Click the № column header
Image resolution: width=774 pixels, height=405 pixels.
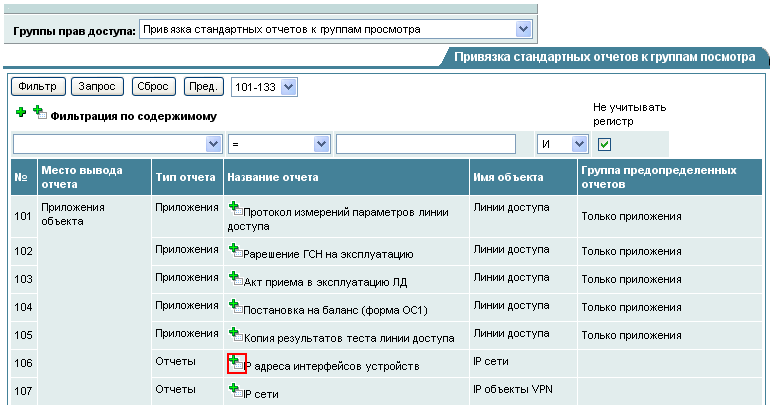(x=24, y=177)
